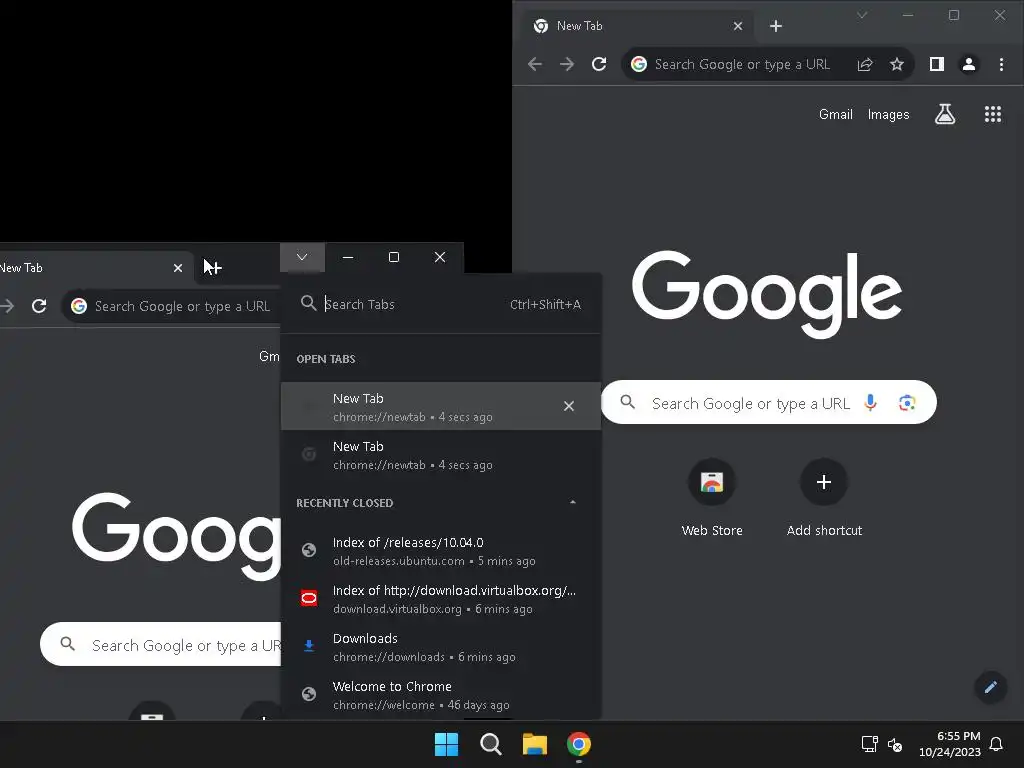
Task: Open Chrome three-dot menu in right window
Action: (x=1001, y=64)
